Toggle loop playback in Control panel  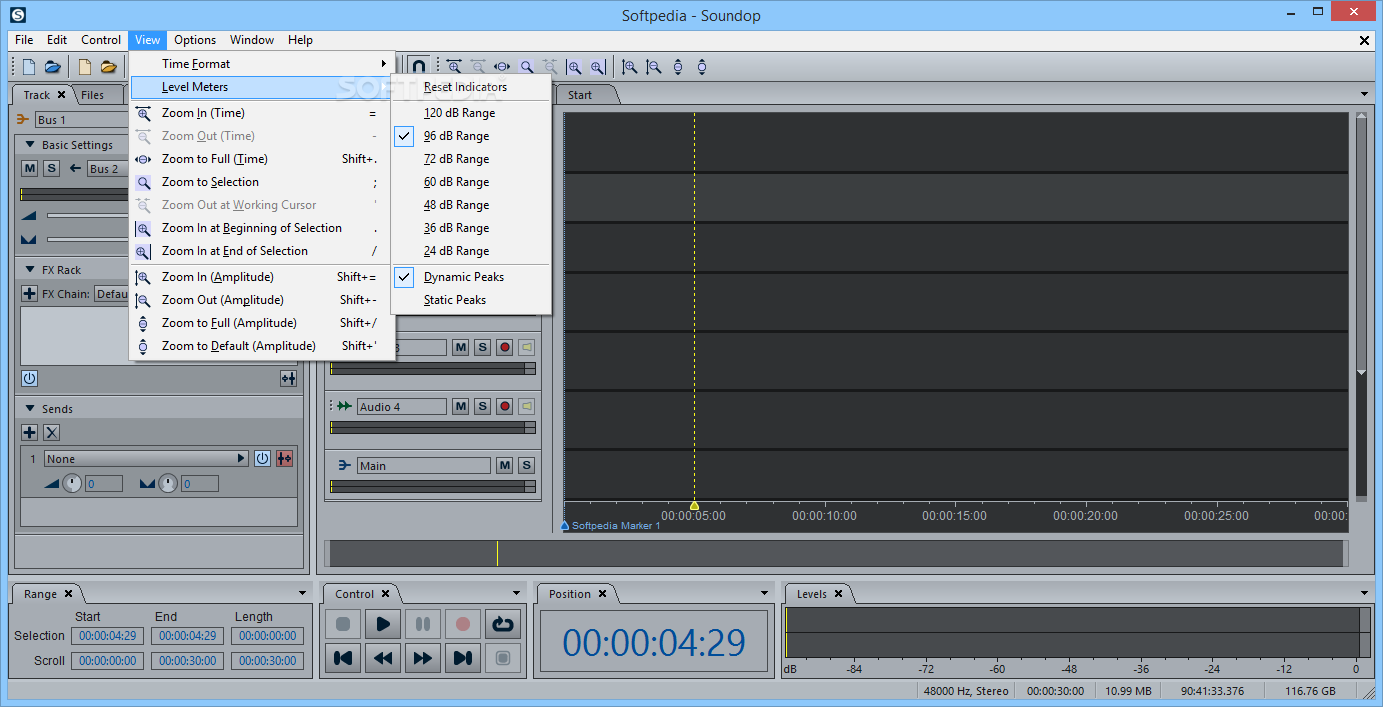click(x=502, y=624)
